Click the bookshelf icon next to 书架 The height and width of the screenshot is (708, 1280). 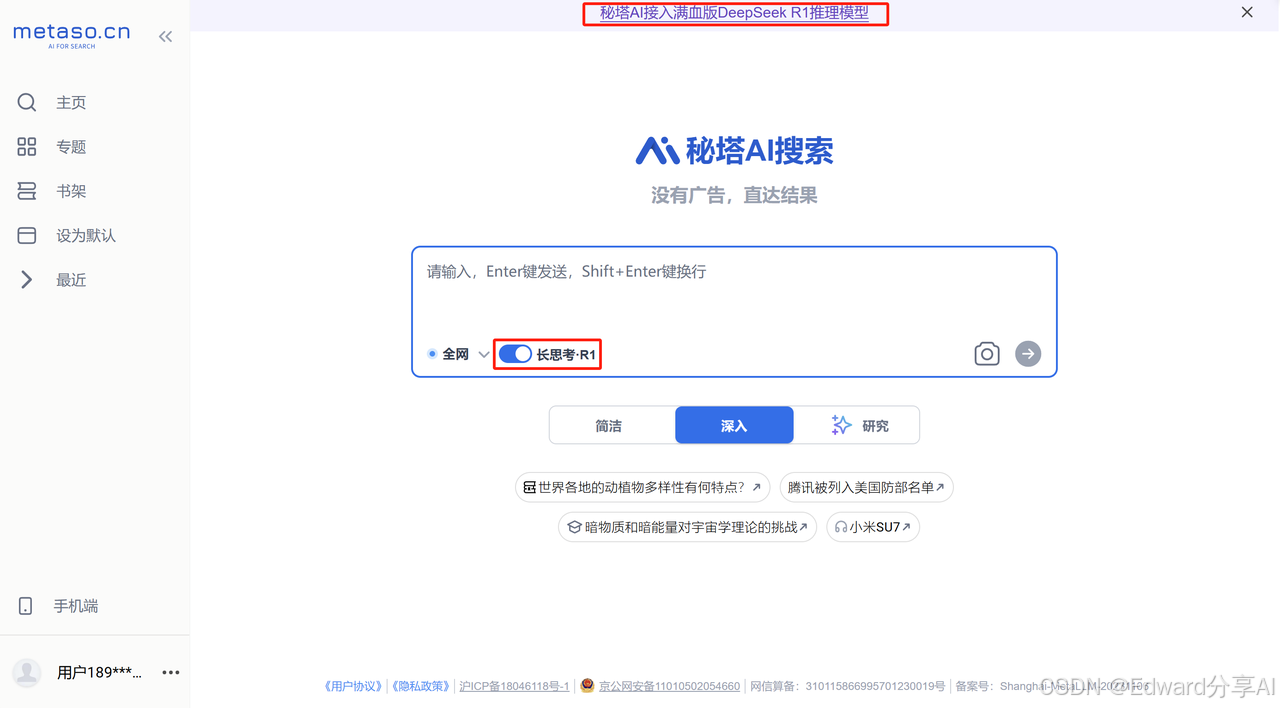tap(27, 191)
